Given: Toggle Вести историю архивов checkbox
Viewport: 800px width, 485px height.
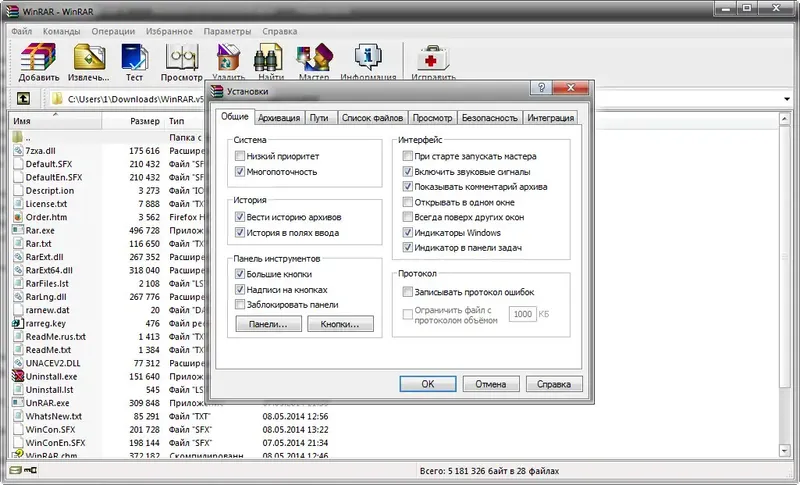Looking at the screenshot, I should (x=240, y=217).
